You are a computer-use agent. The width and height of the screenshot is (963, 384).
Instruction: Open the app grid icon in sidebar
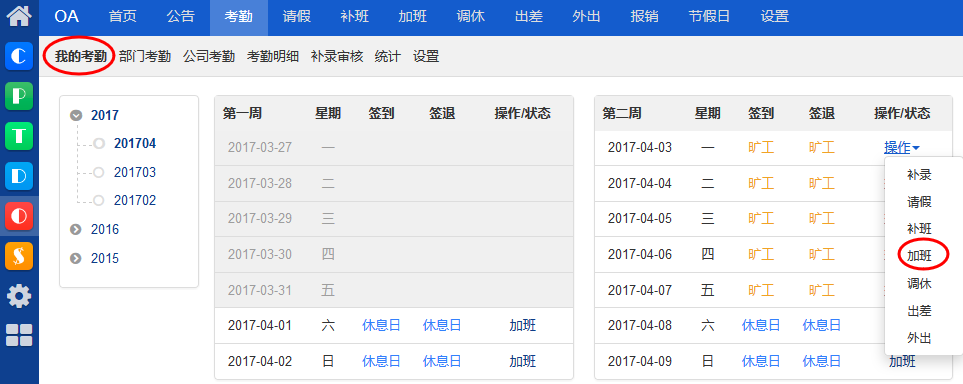19,335
